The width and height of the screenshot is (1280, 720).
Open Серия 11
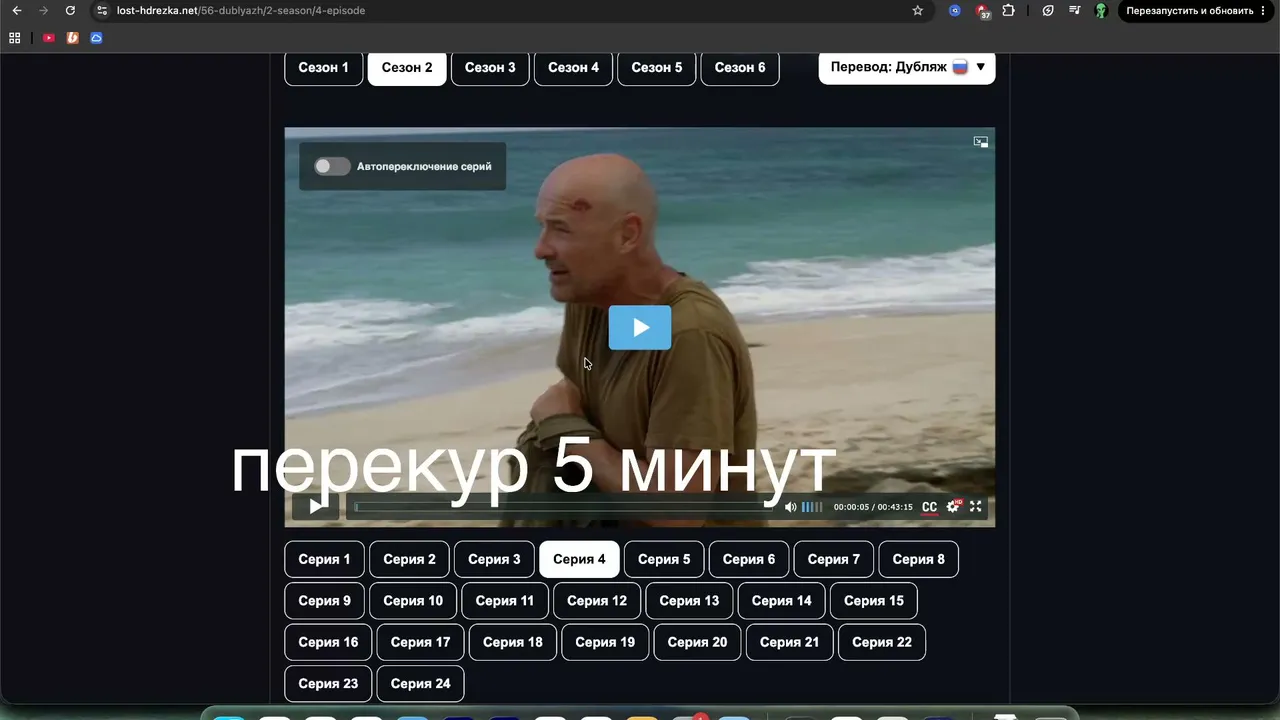(x=505, y=600)
